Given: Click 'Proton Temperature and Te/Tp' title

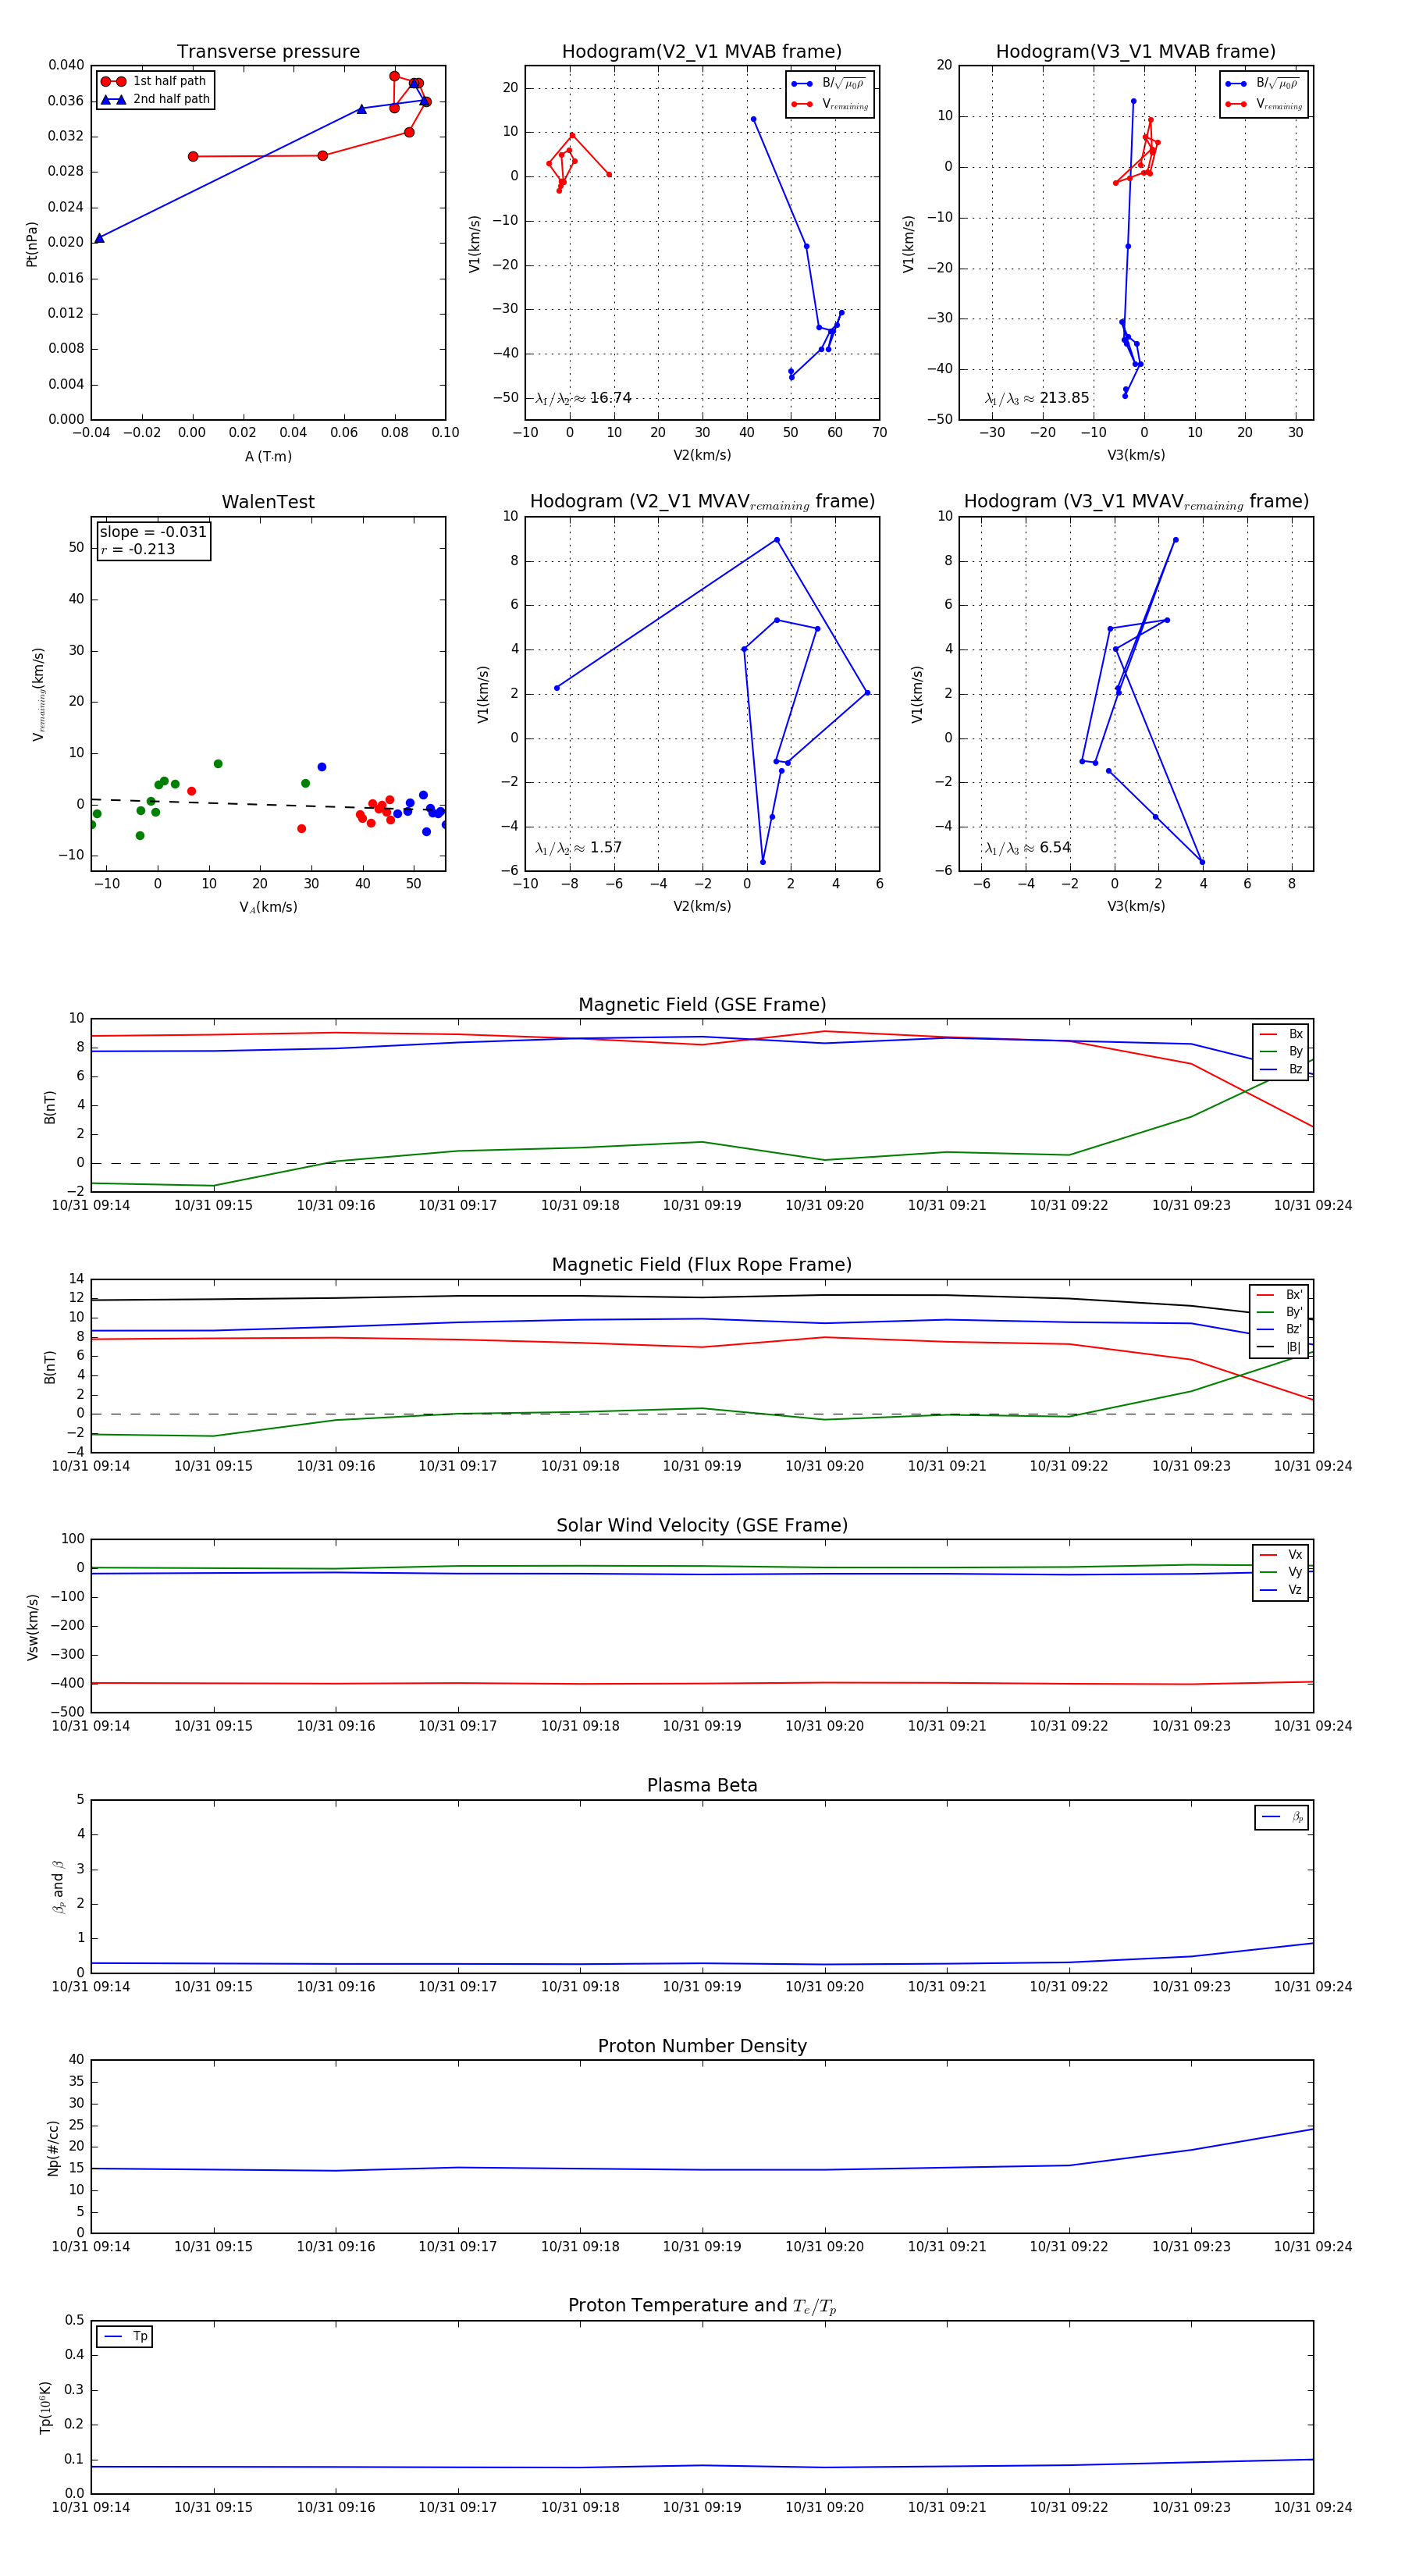Looking at the screenshot, I should (702, 2306).
